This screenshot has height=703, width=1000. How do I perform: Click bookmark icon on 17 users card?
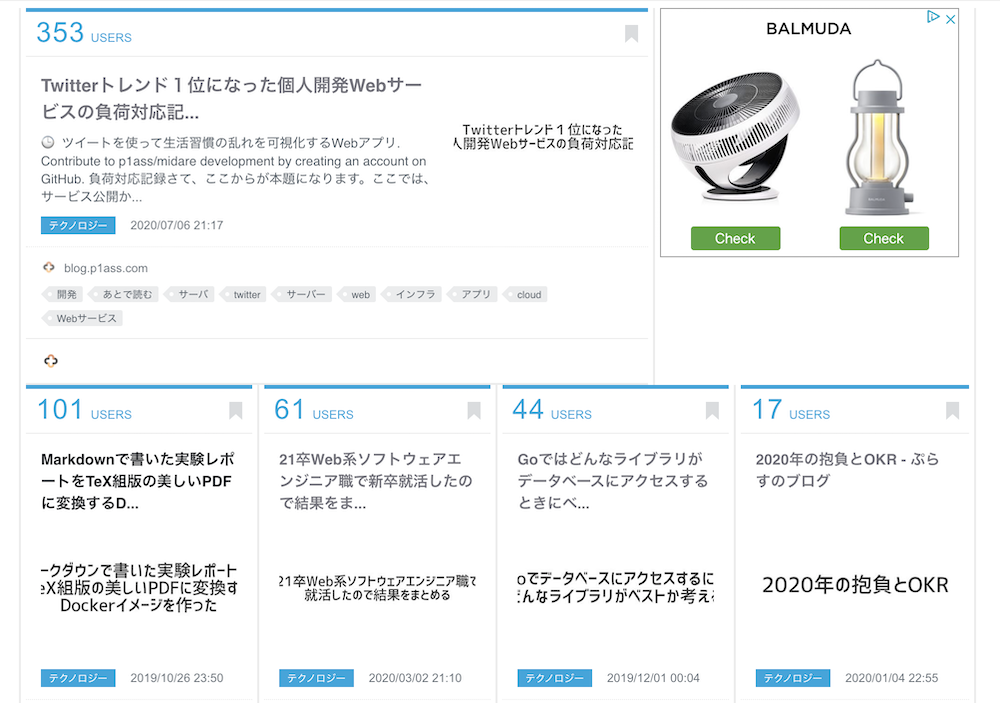952,411
